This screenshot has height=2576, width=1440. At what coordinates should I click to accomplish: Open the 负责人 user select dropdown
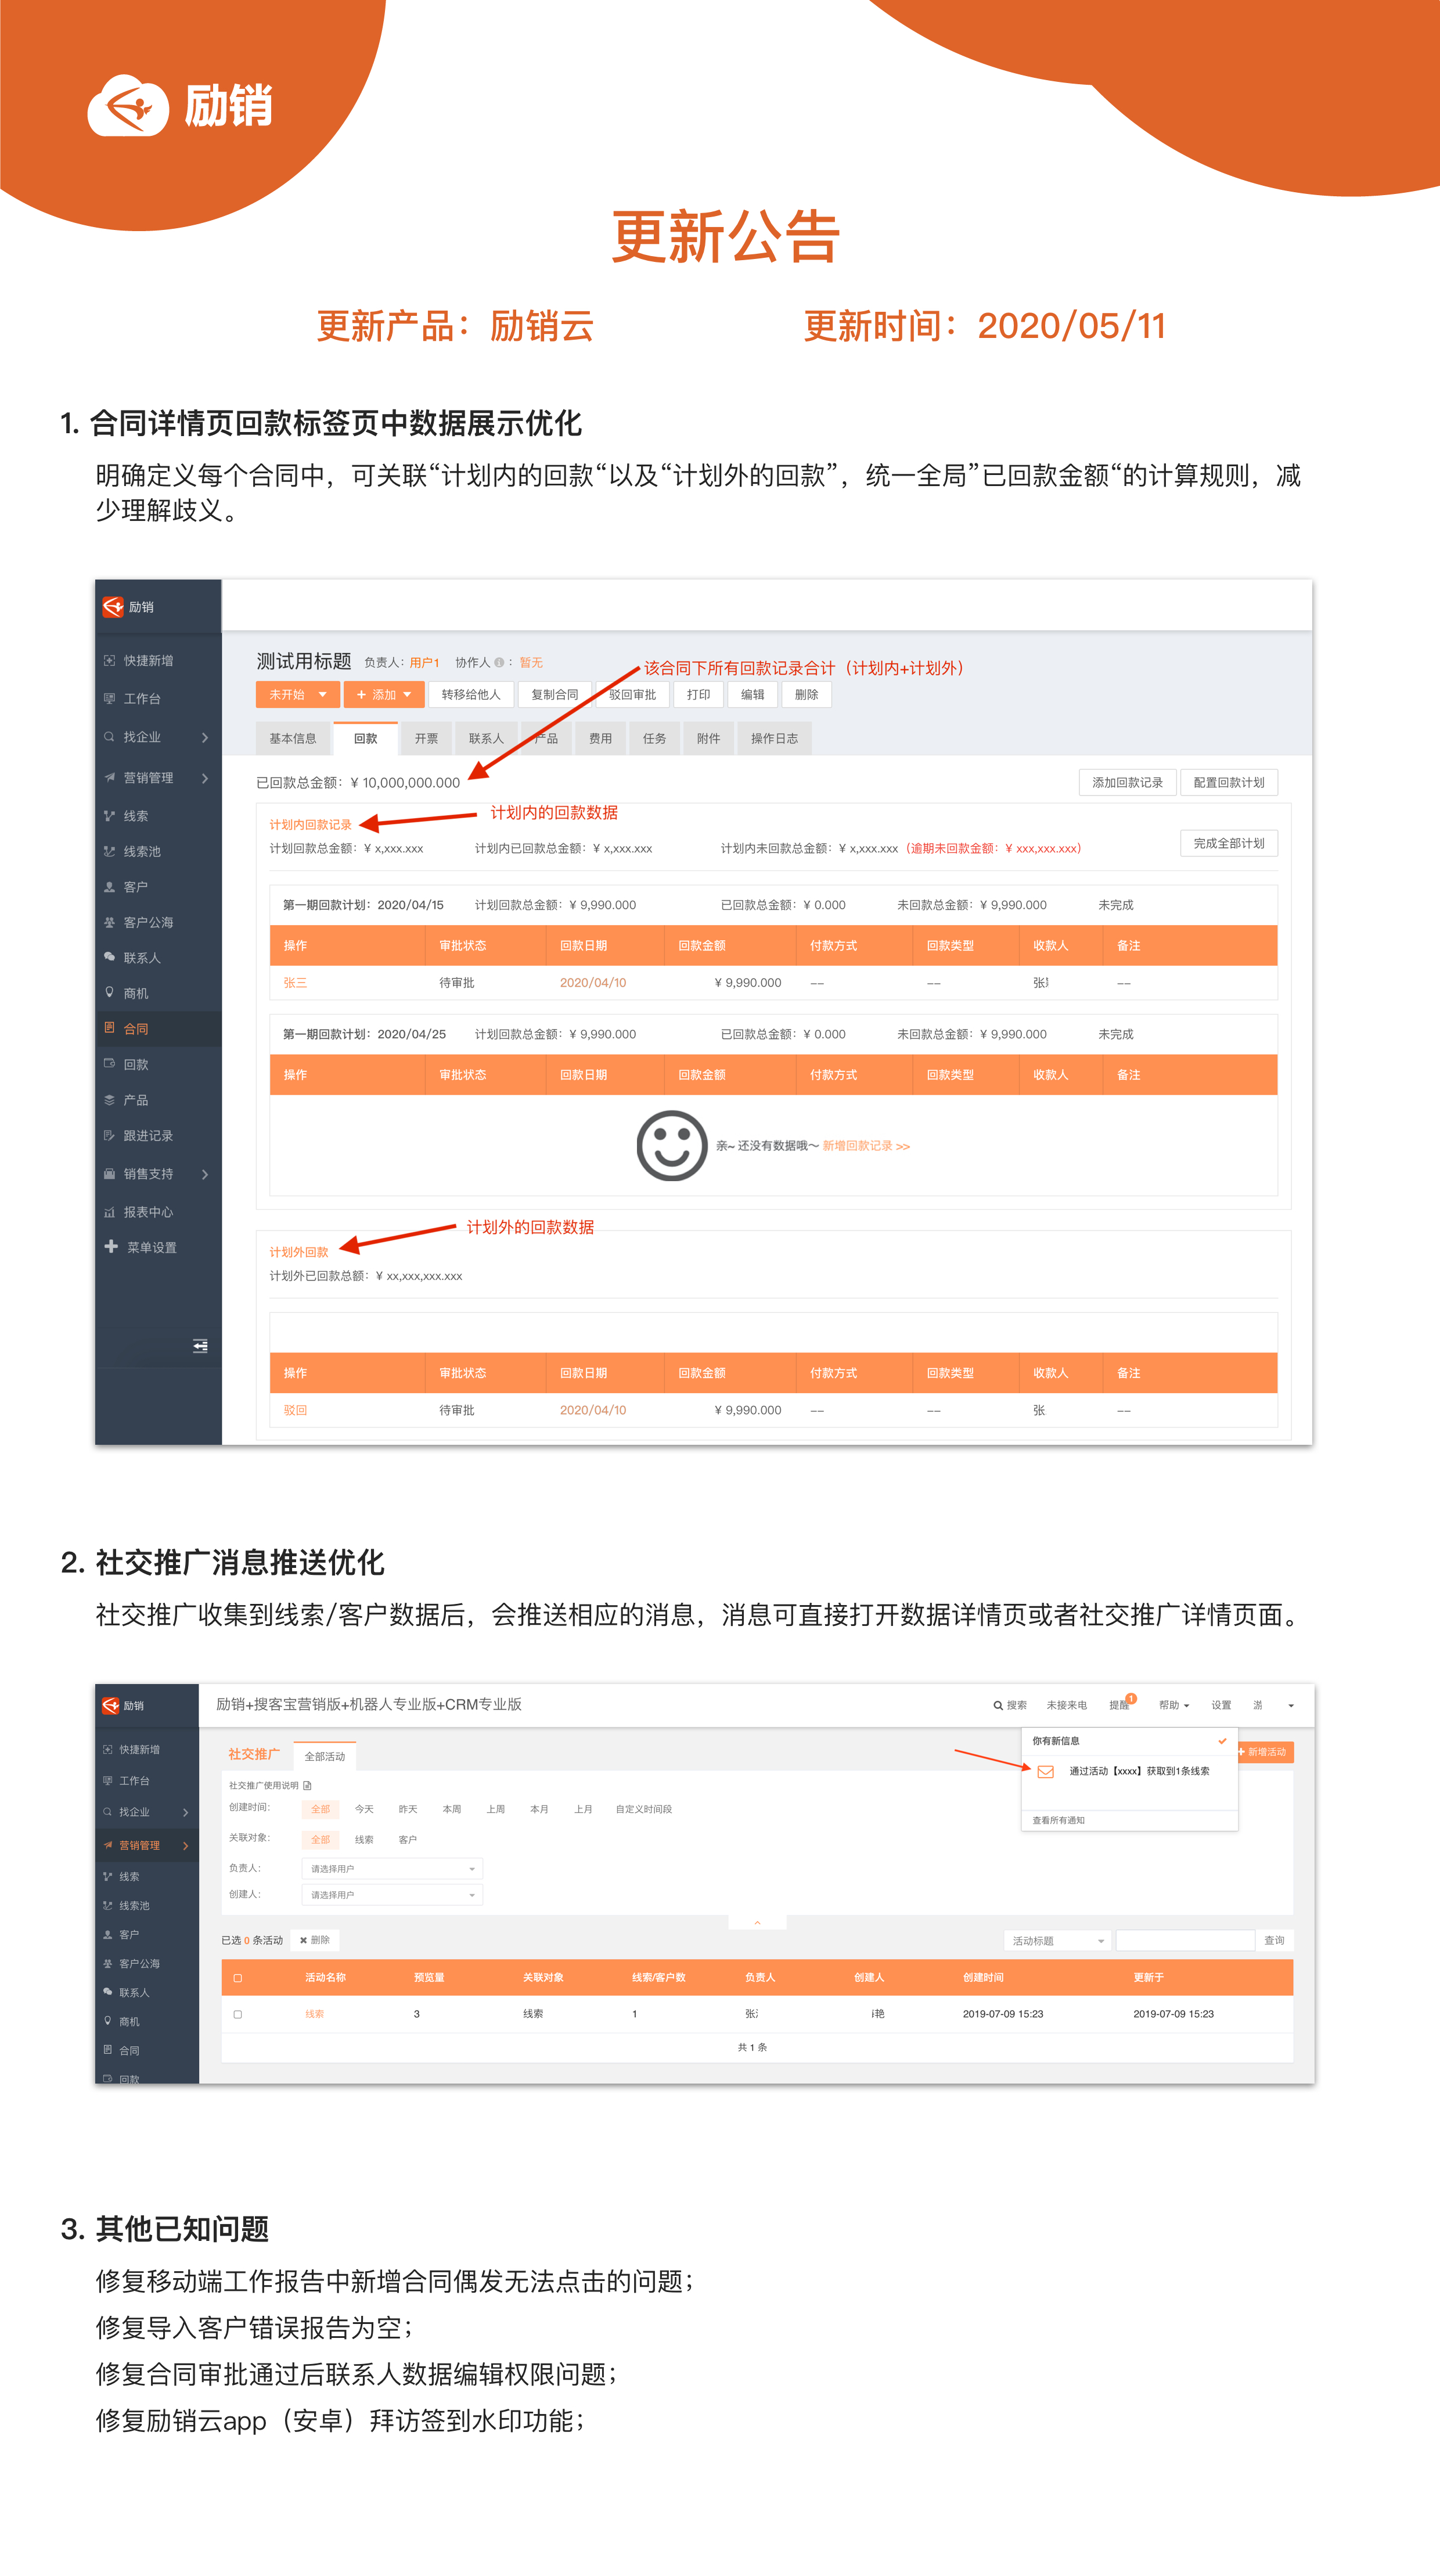pos(391,1869)
